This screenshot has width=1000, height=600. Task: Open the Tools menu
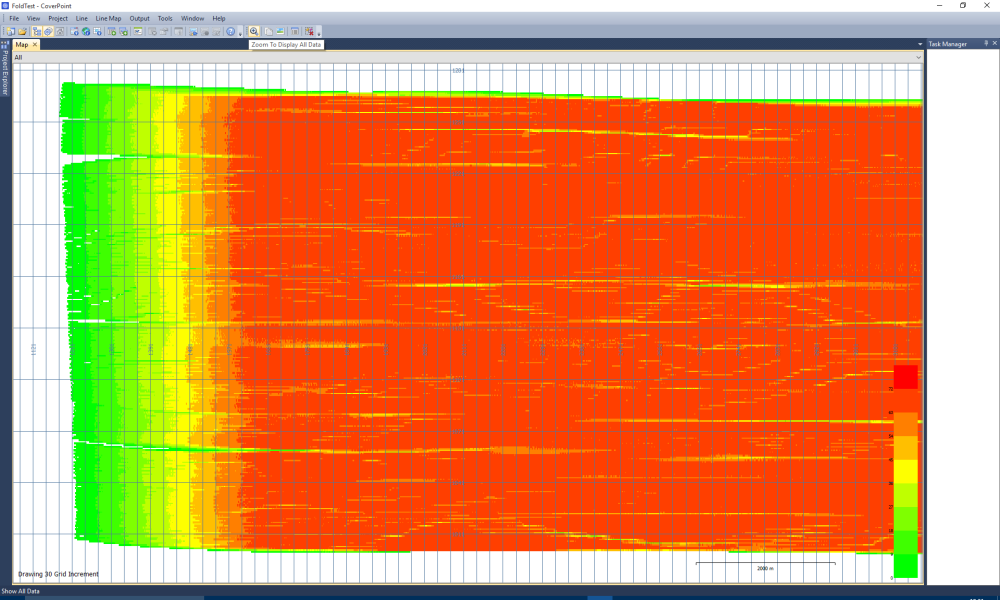(x=165, y=18)
